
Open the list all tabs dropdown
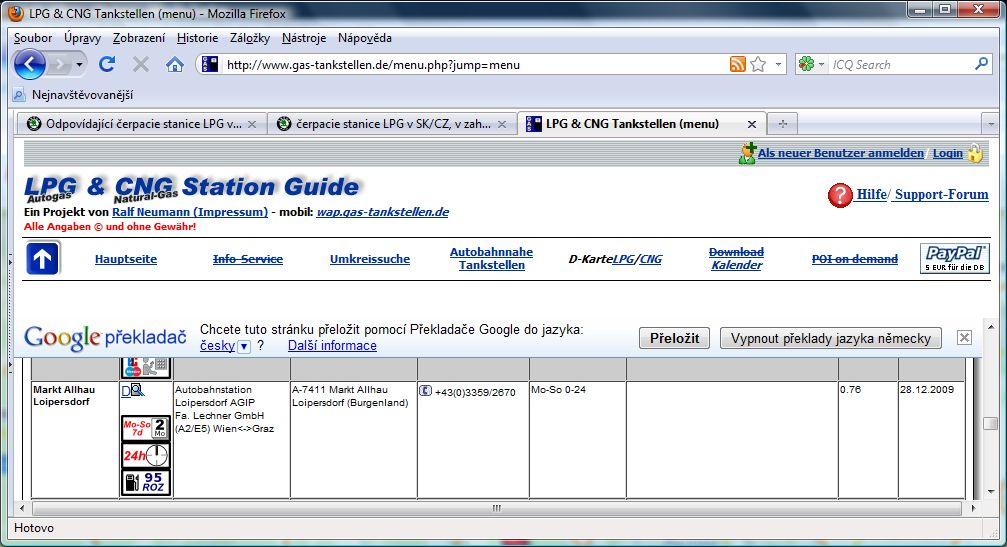click(x=990, y=124)
